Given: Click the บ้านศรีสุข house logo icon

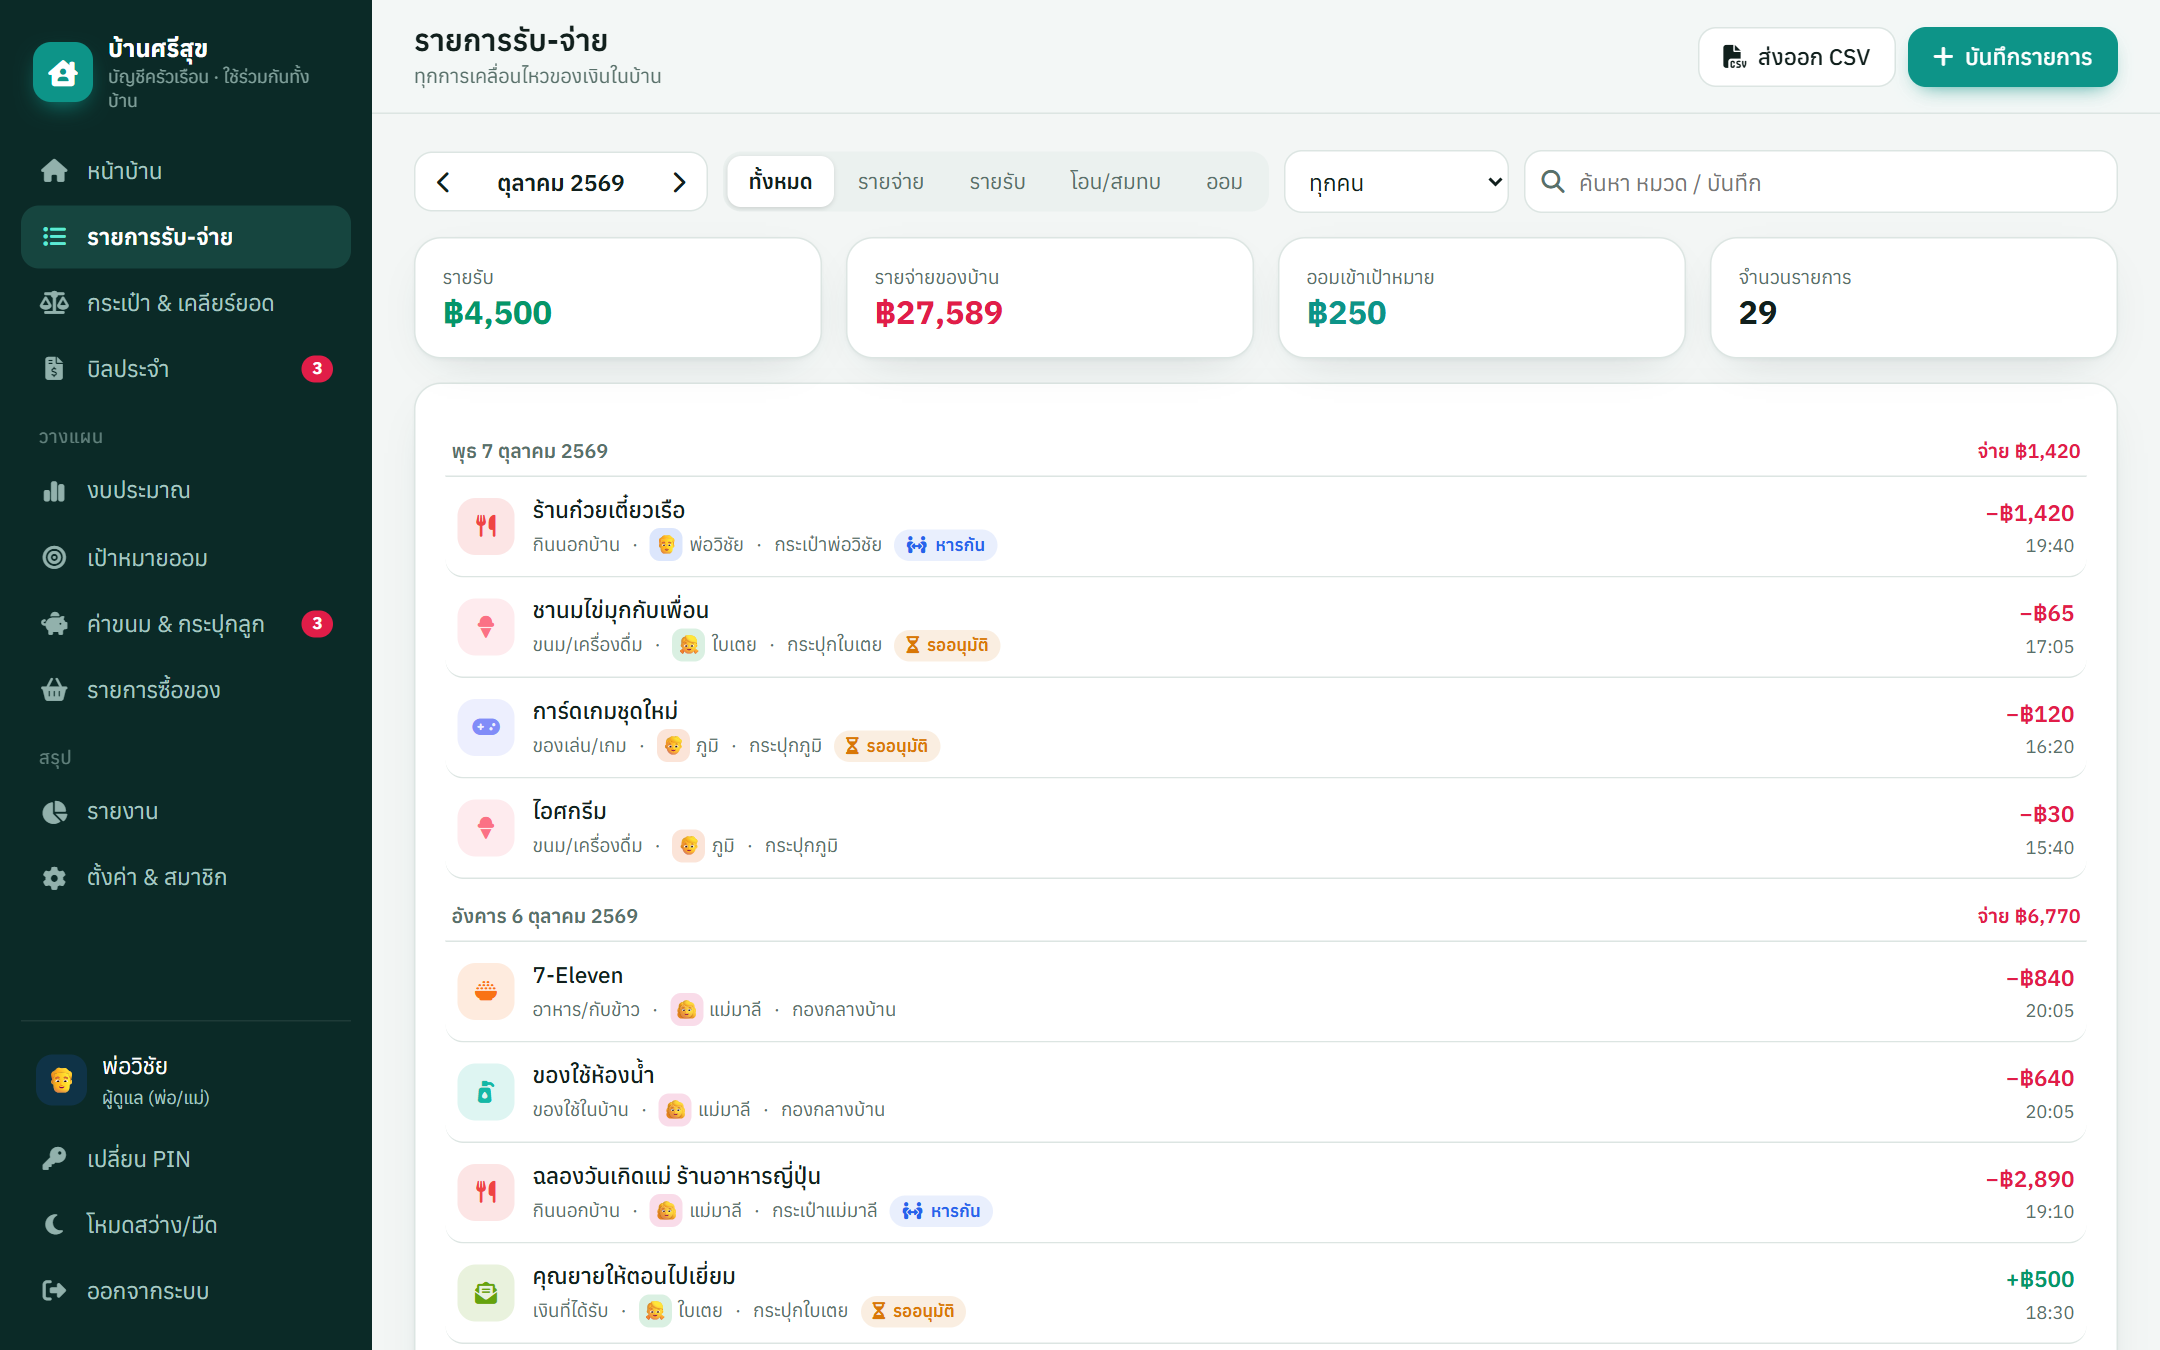Looking at the screenshot, I should click(62, 72).
